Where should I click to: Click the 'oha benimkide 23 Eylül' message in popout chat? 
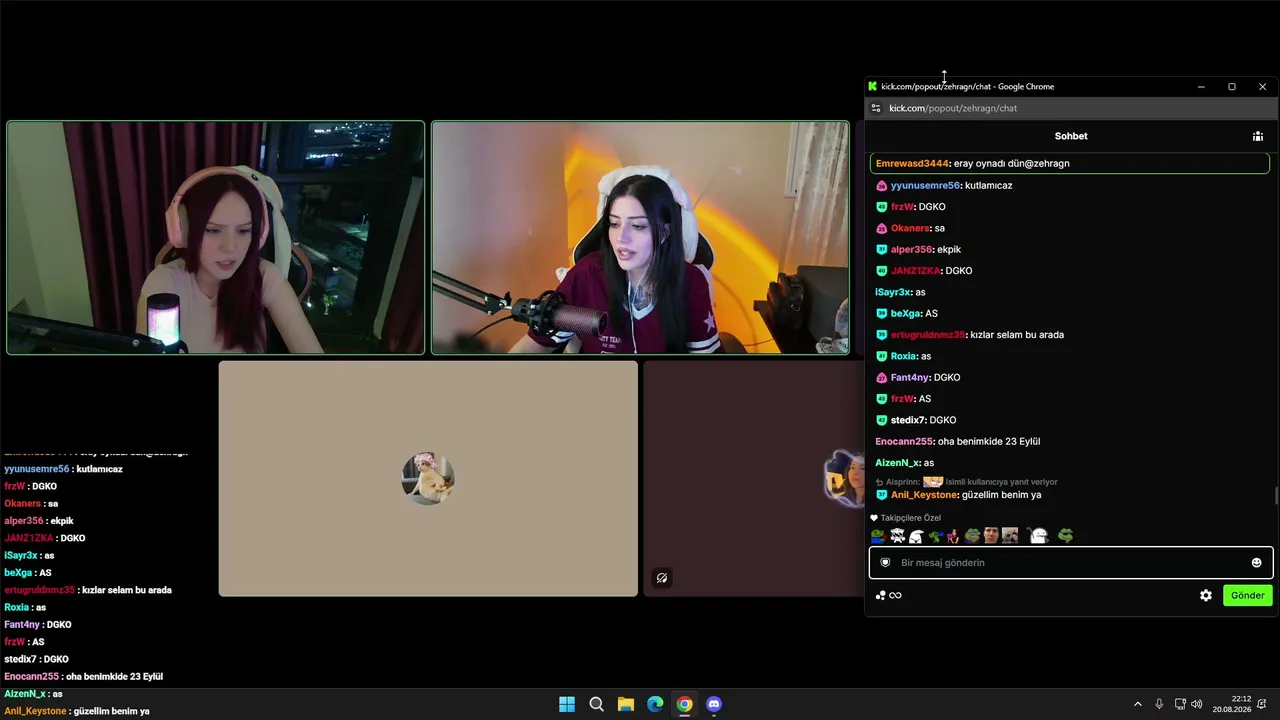(x=989, y=442)
